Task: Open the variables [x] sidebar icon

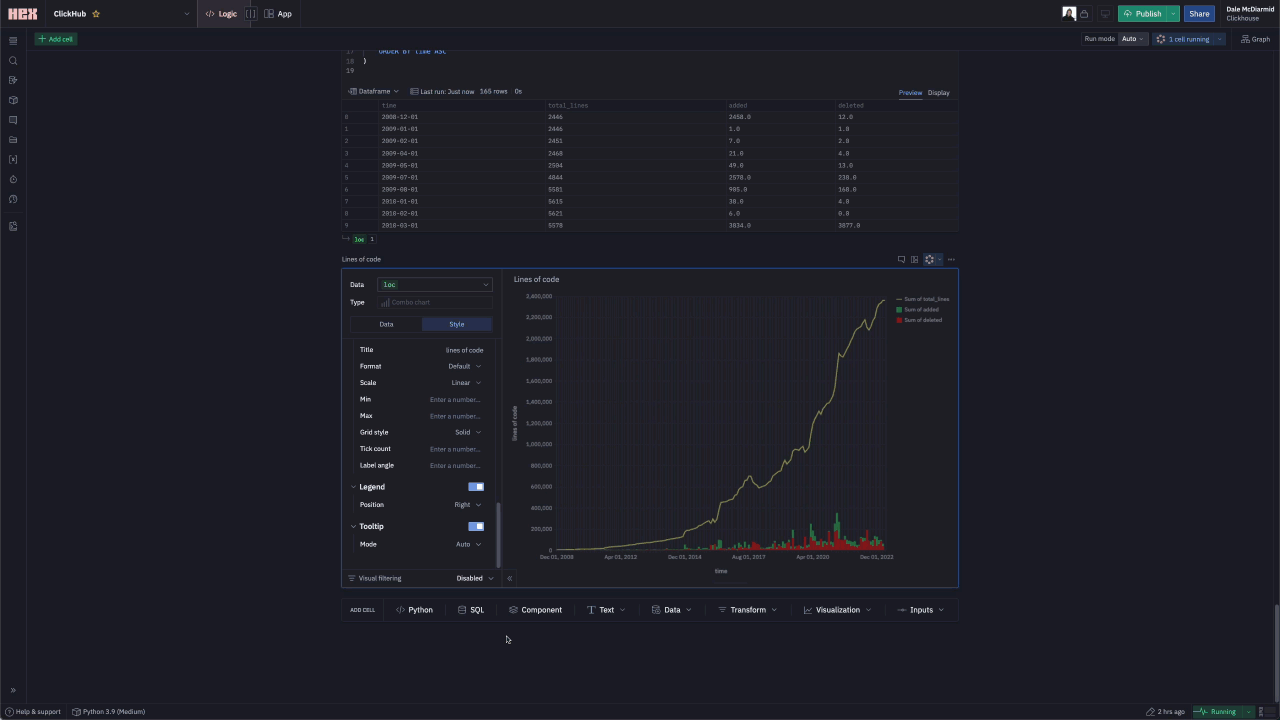Action: coord(13,160)
